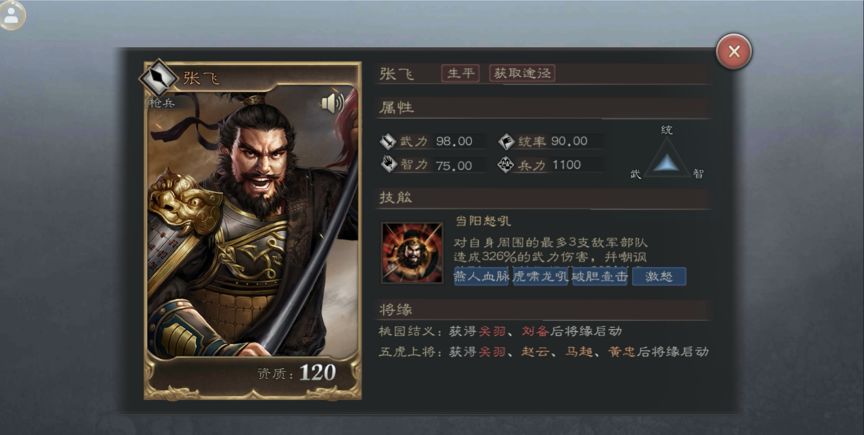Click the 武力 stat icon

pyautogui.click(x=388, y=141)
